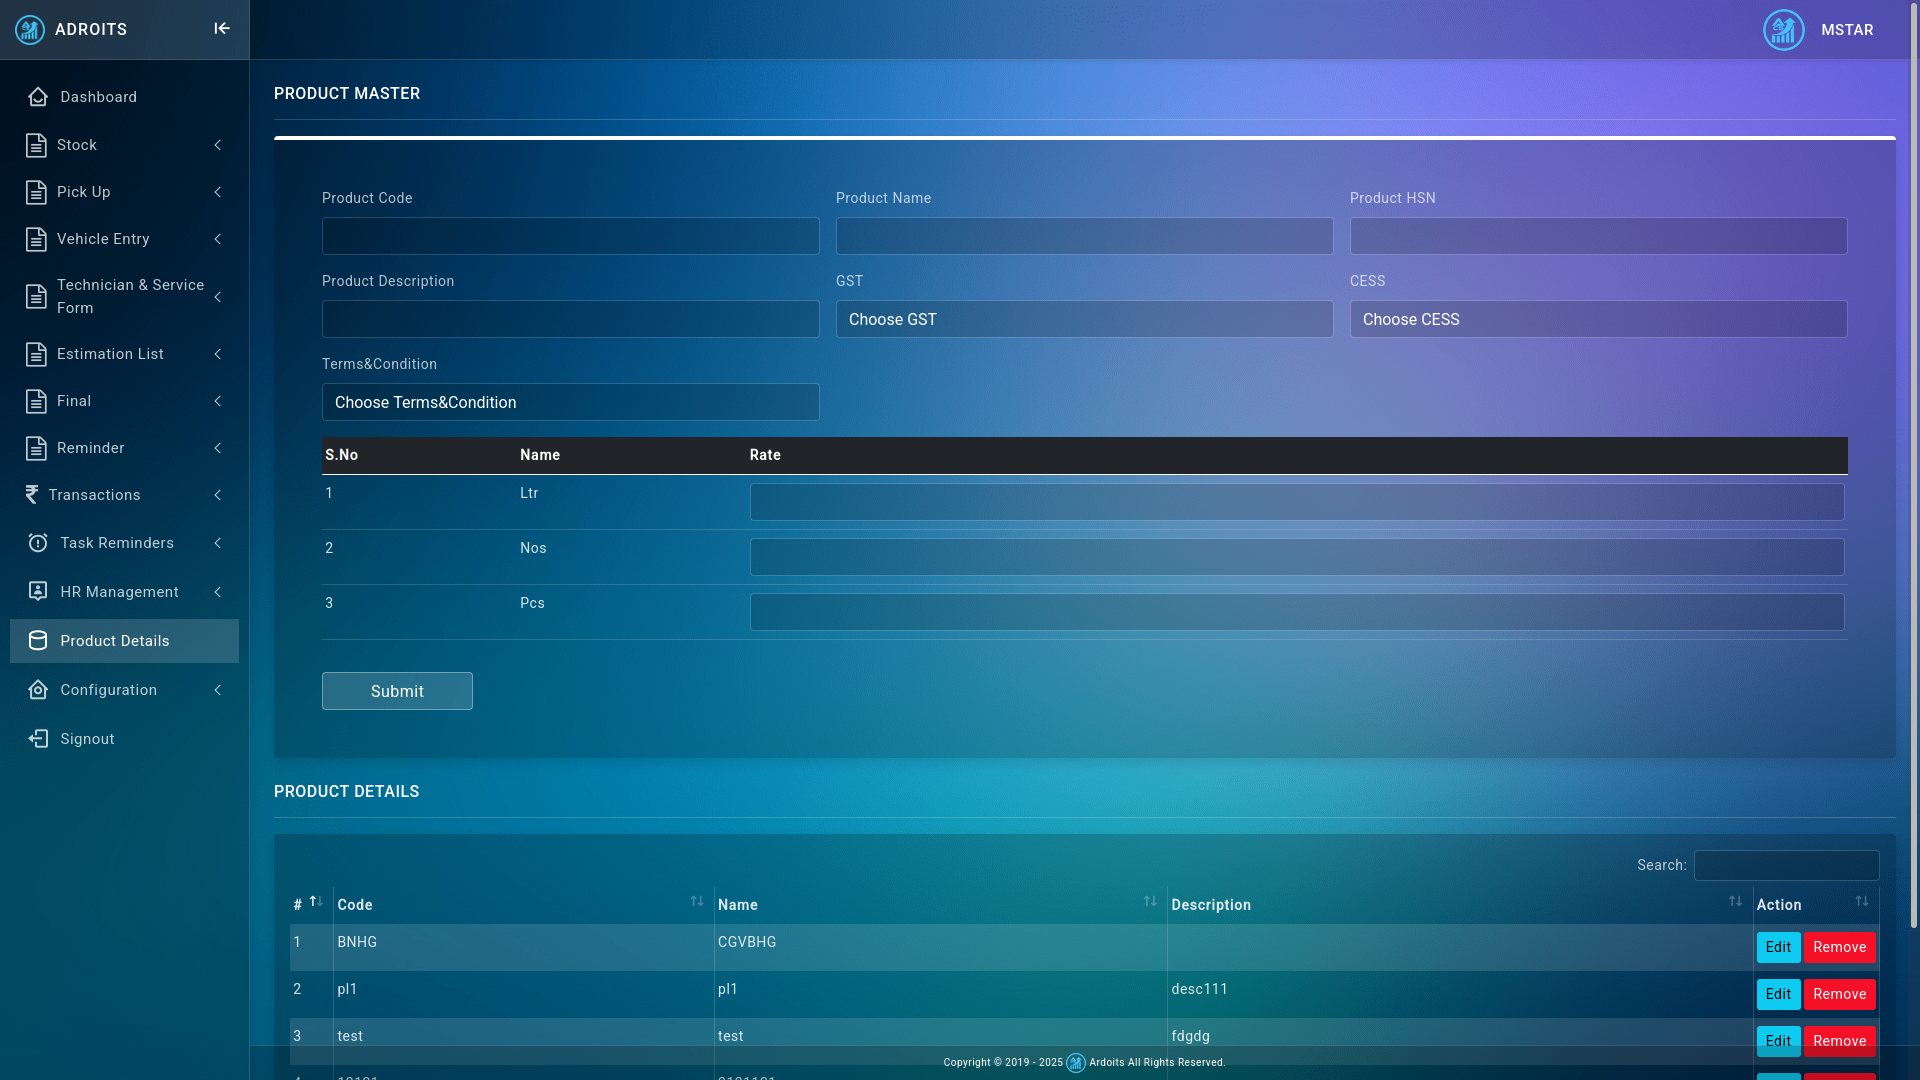Click the Product Details database icon
Screen dimensions: 1920x1080
tap(38, 641)
